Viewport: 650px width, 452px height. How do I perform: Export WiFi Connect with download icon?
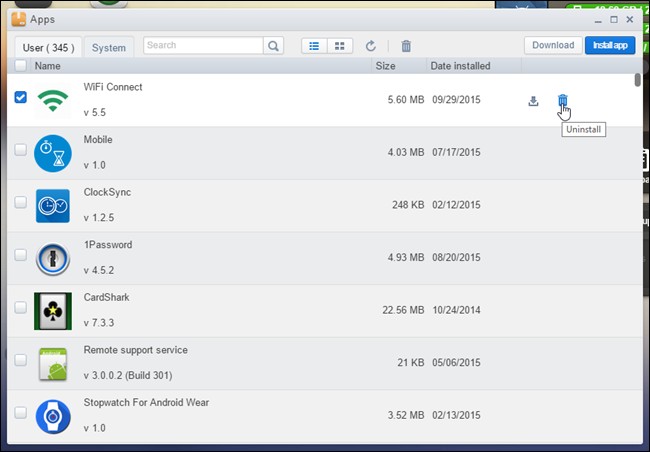[x=534, y=101]
